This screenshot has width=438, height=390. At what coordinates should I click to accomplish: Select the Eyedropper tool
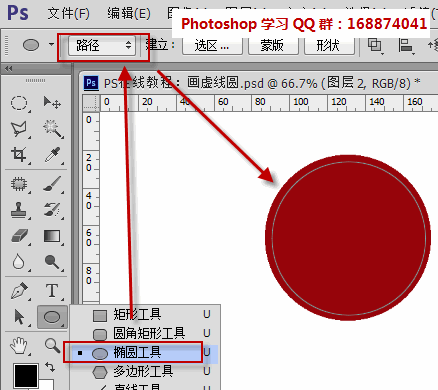[53, 155]
